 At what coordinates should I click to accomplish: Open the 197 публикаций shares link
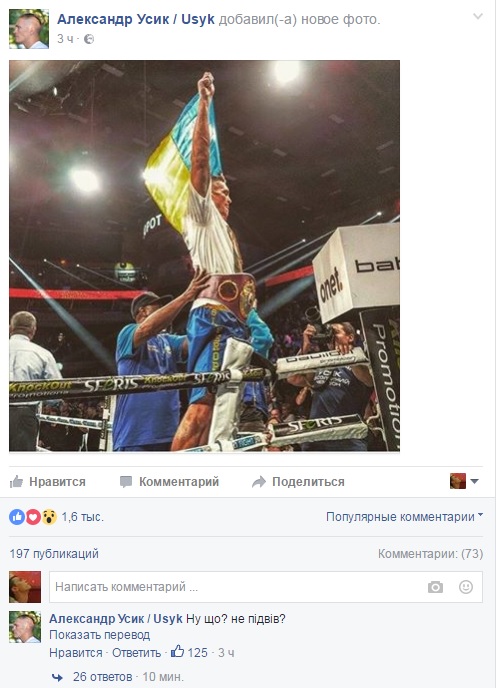click(x=54, y=554)
